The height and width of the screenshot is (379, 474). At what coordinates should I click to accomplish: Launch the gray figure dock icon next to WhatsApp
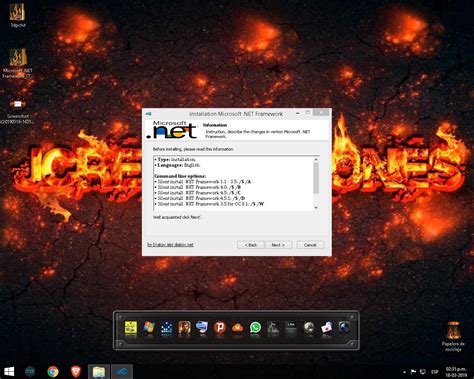point(273,328)
